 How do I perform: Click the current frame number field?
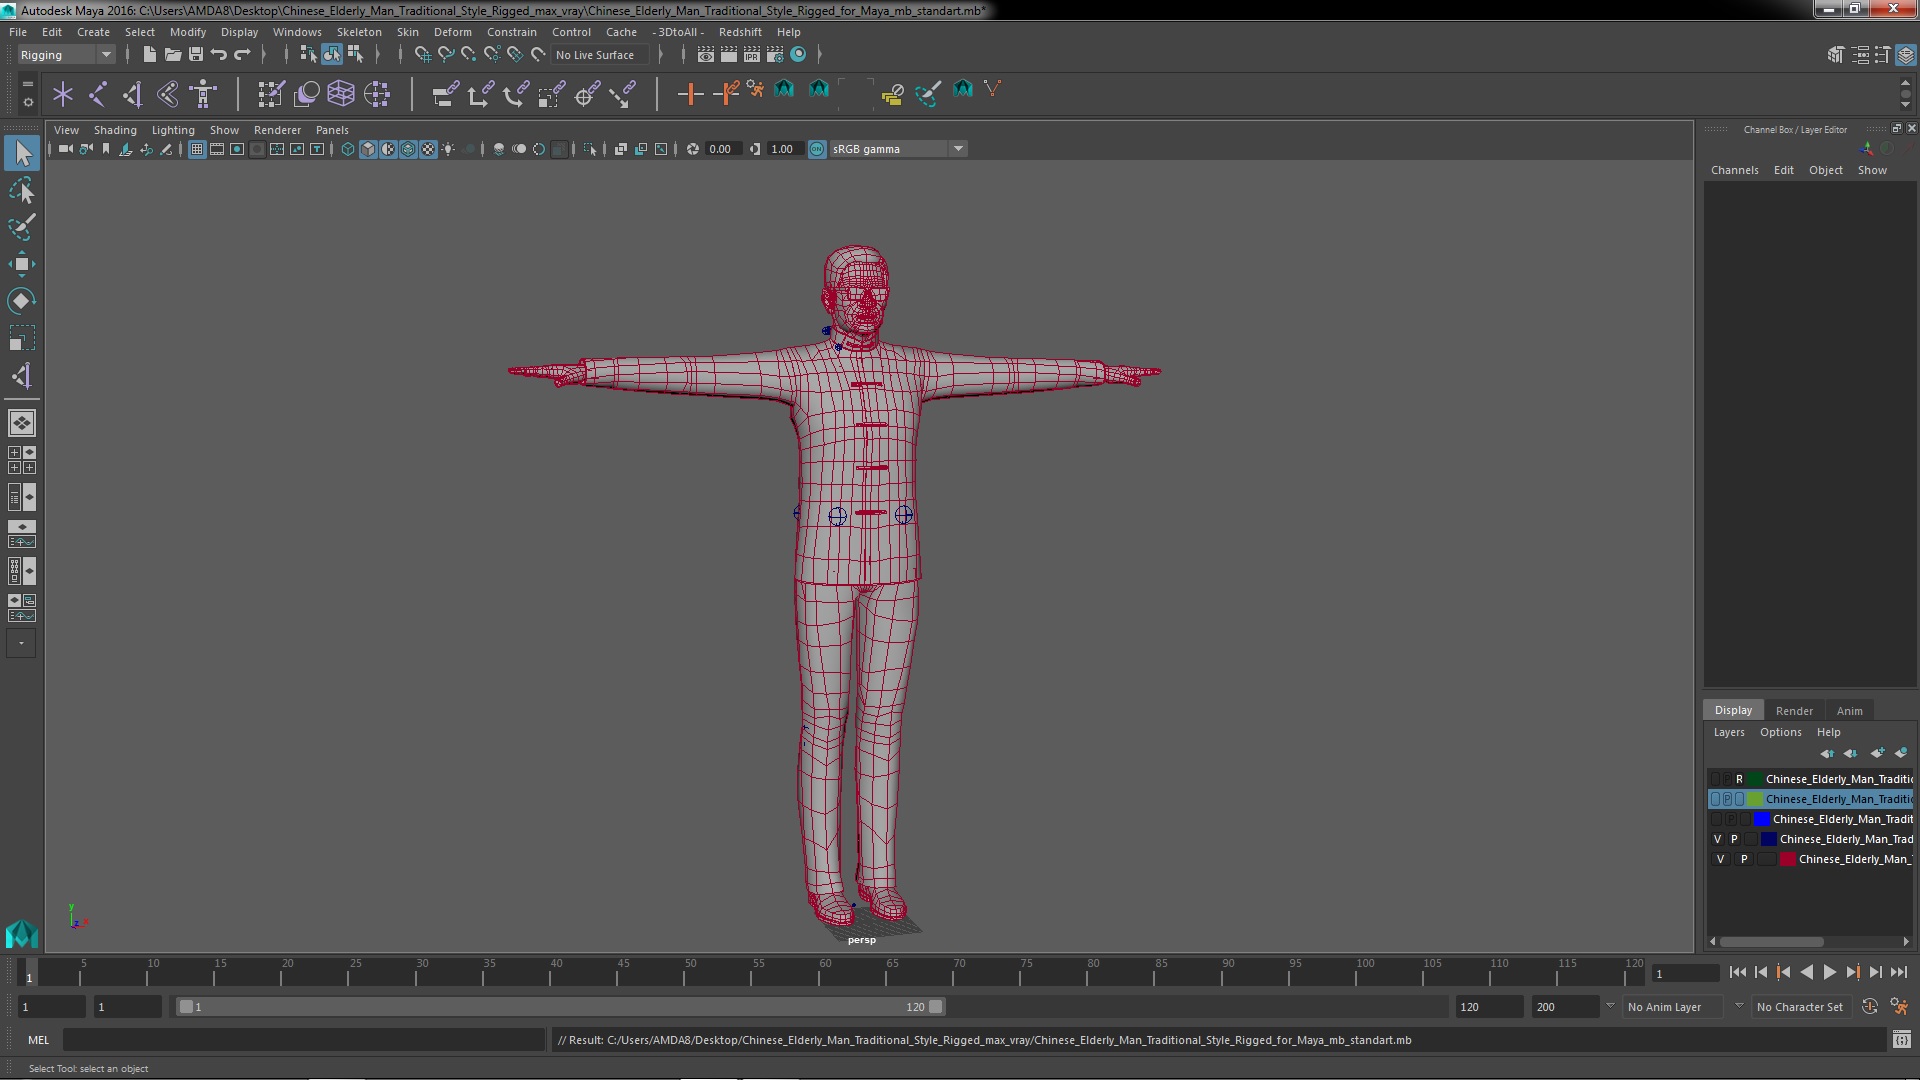(1685, 973)
